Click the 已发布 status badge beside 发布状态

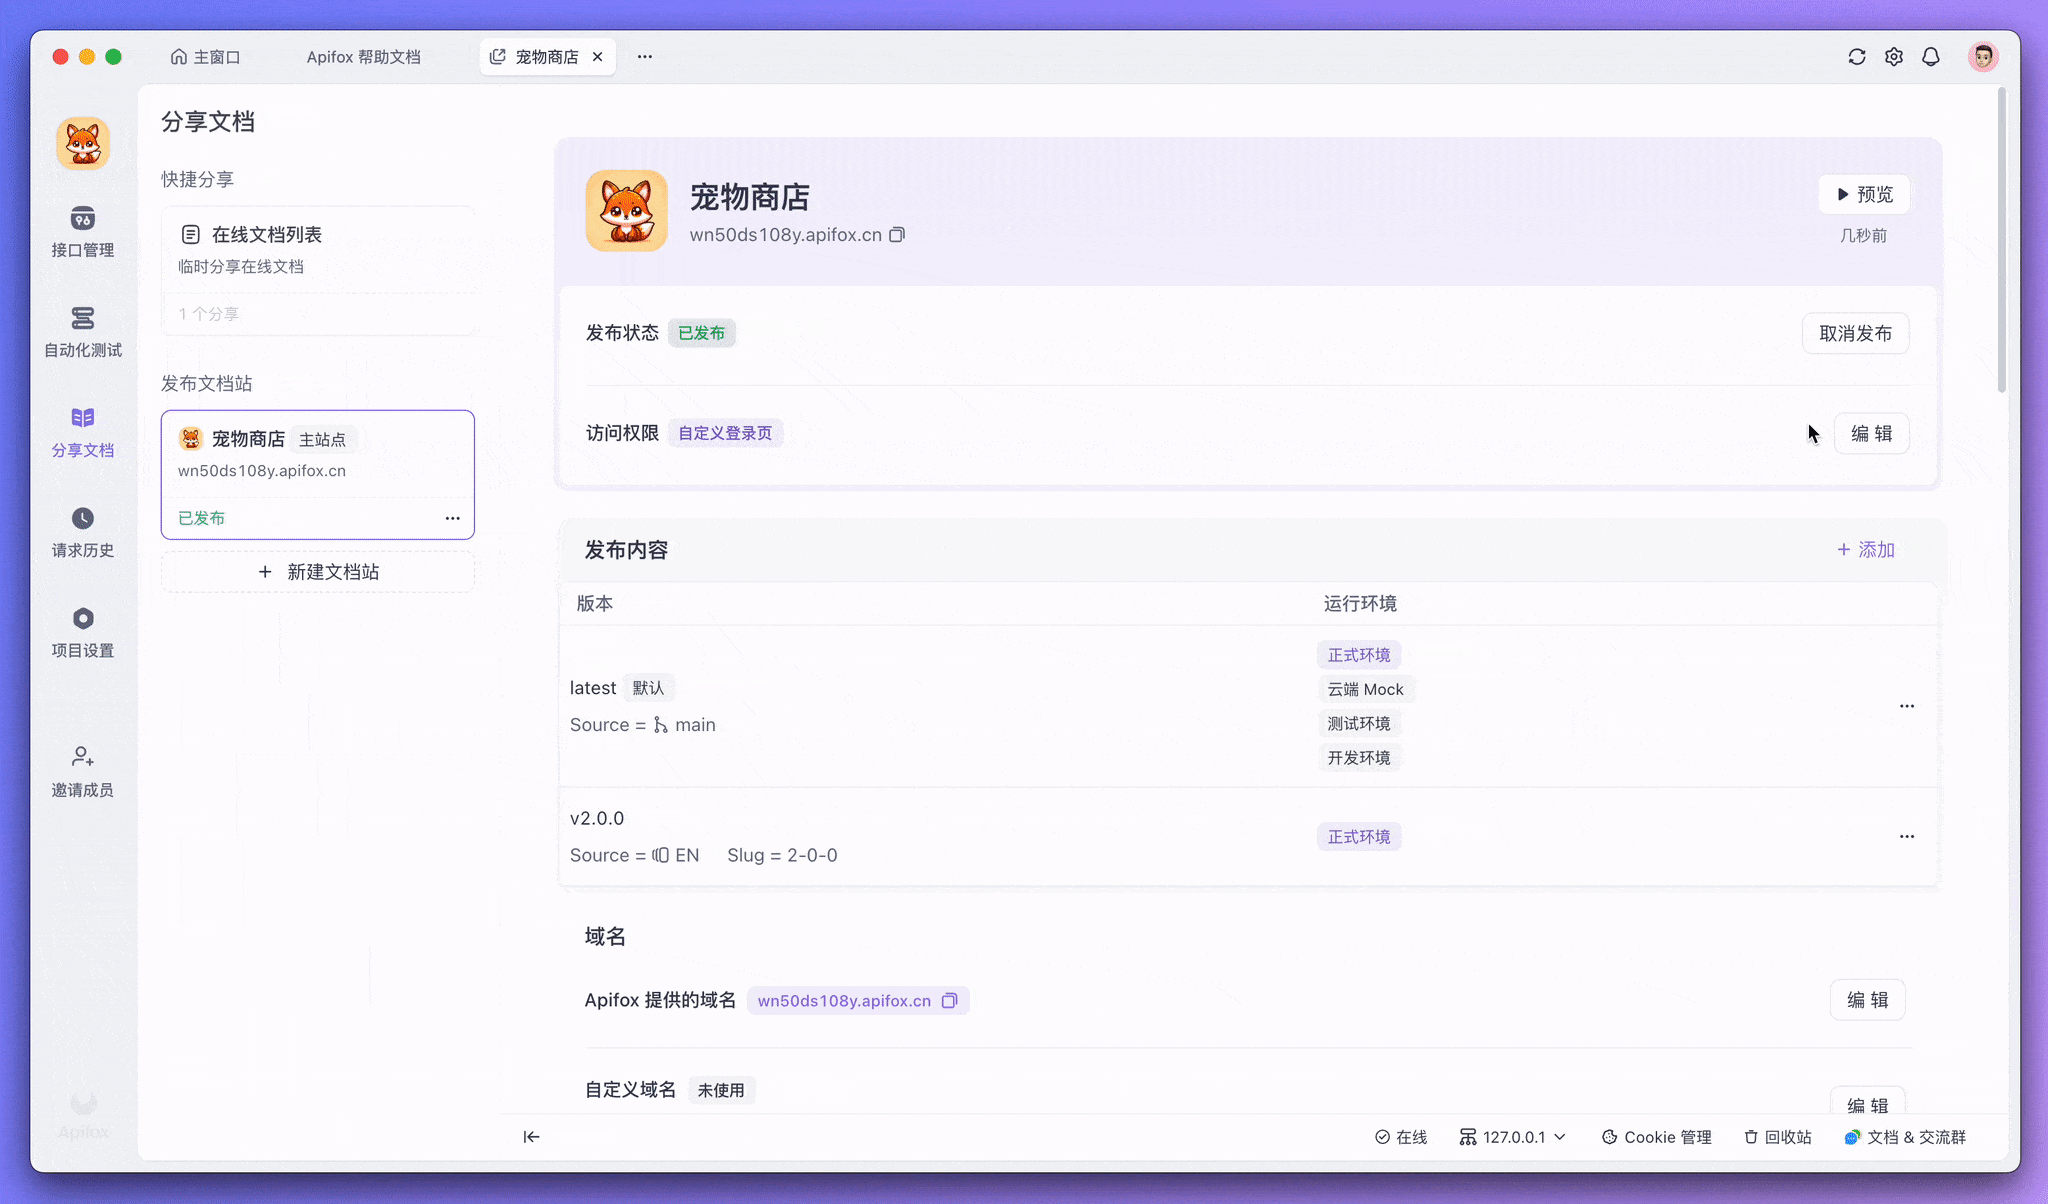tap(701, 333)
